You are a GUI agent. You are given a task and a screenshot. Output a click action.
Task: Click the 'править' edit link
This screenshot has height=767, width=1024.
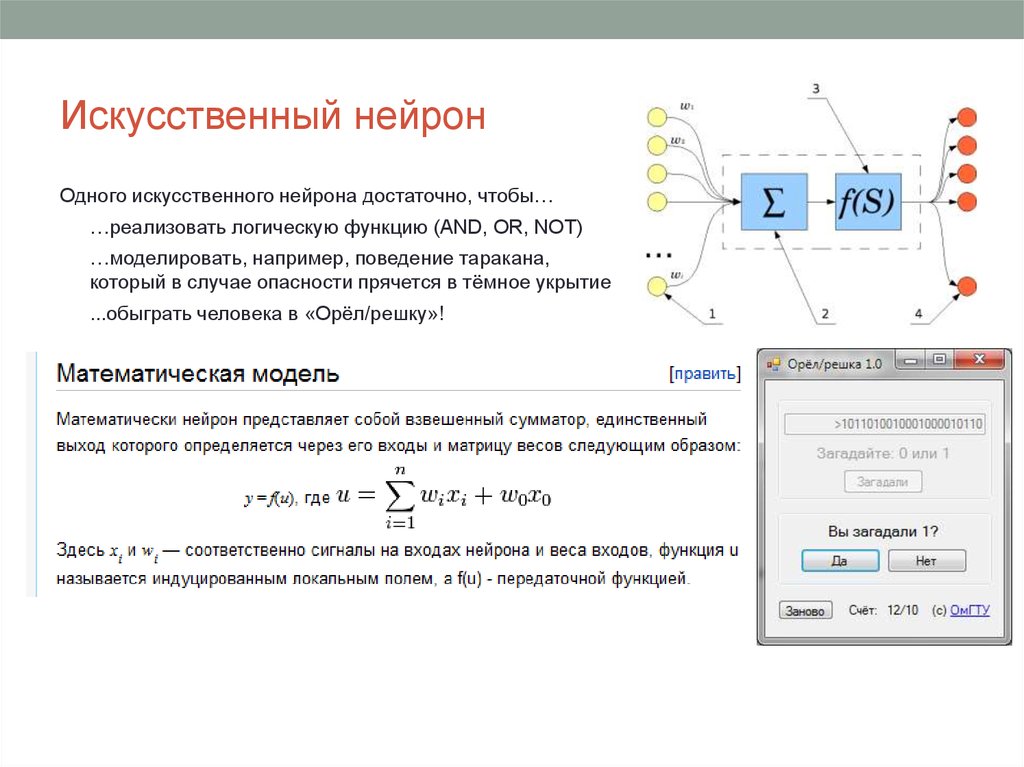coord(705,374)
